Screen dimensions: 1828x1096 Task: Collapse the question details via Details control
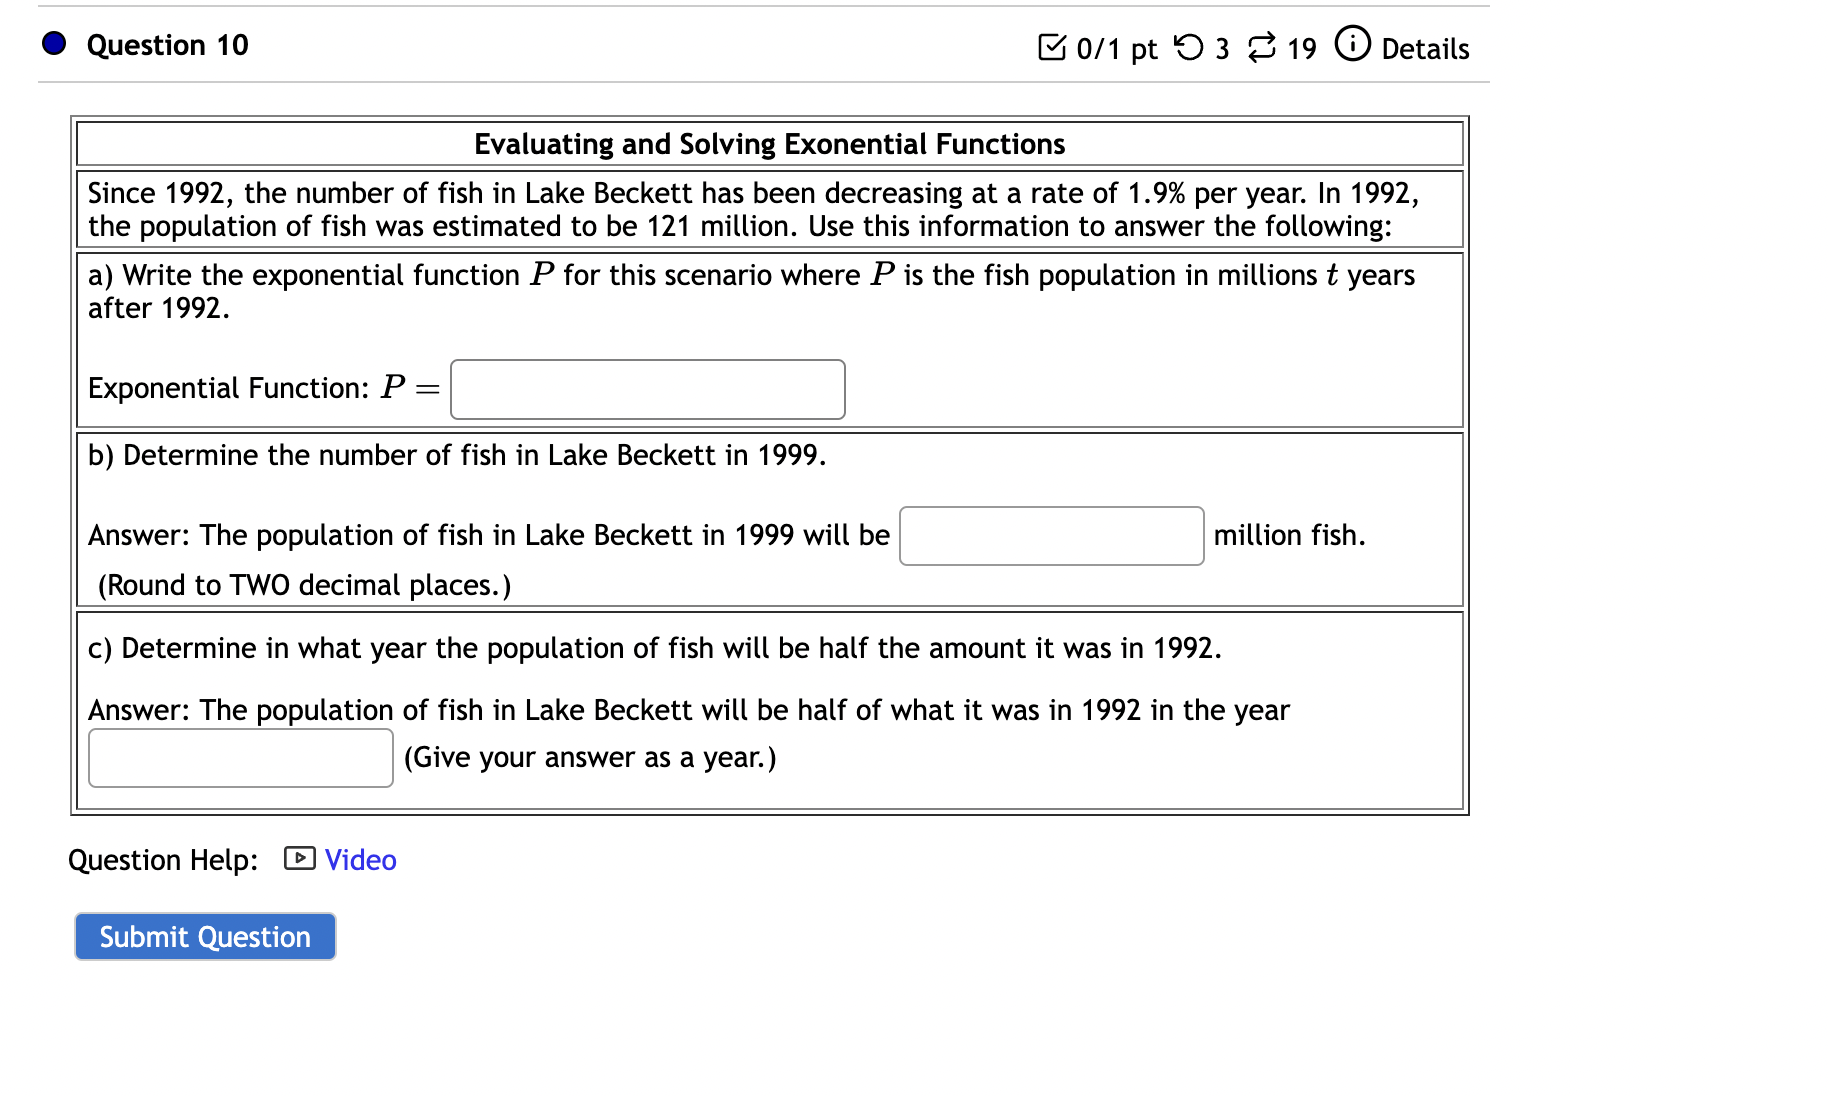pyautogui.click(x=1424, y=48)
